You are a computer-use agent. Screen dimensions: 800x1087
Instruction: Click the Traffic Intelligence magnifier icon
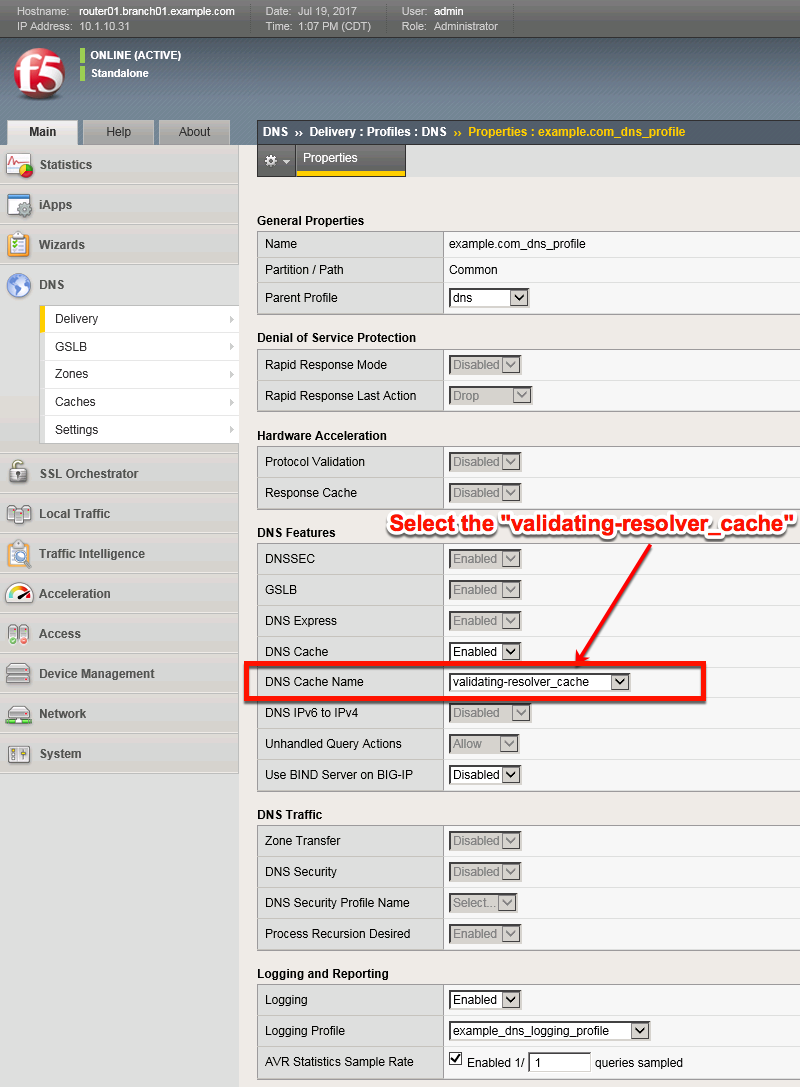[x=19, y=554]
